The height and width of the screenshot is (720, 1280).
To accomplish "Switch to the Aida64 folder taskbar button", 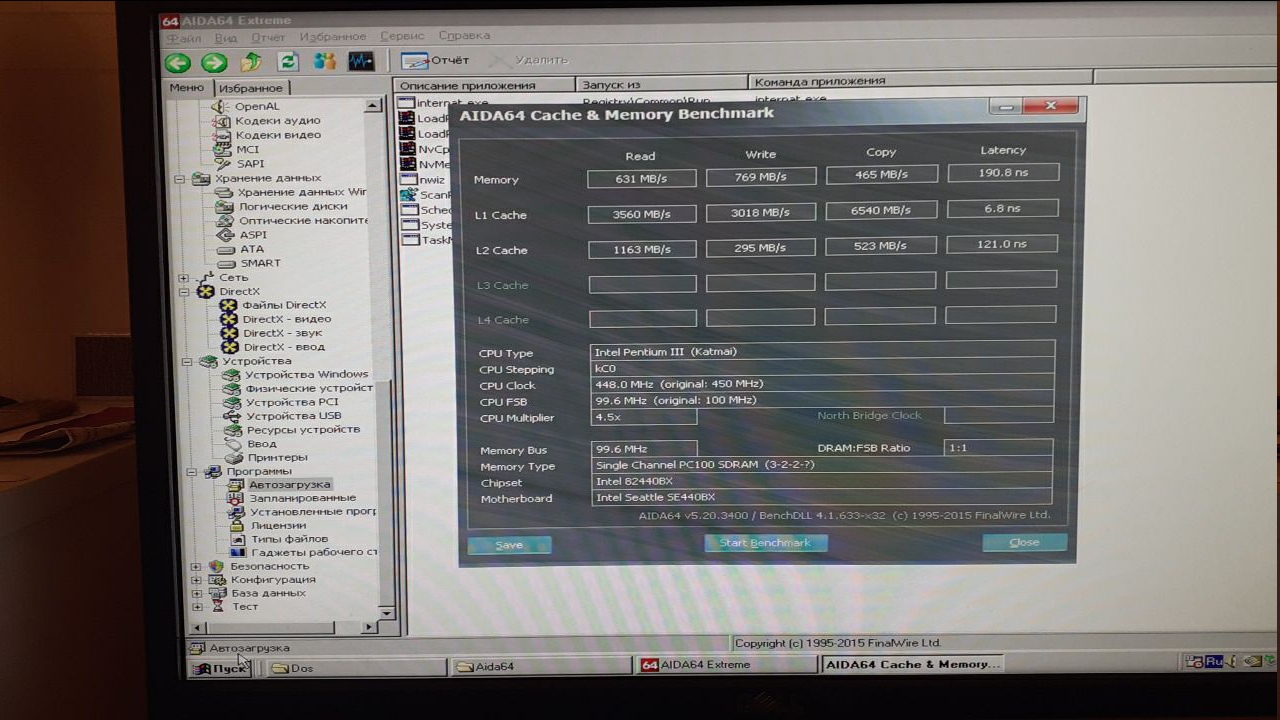I will pyautogui.click(x=541, y=666).
